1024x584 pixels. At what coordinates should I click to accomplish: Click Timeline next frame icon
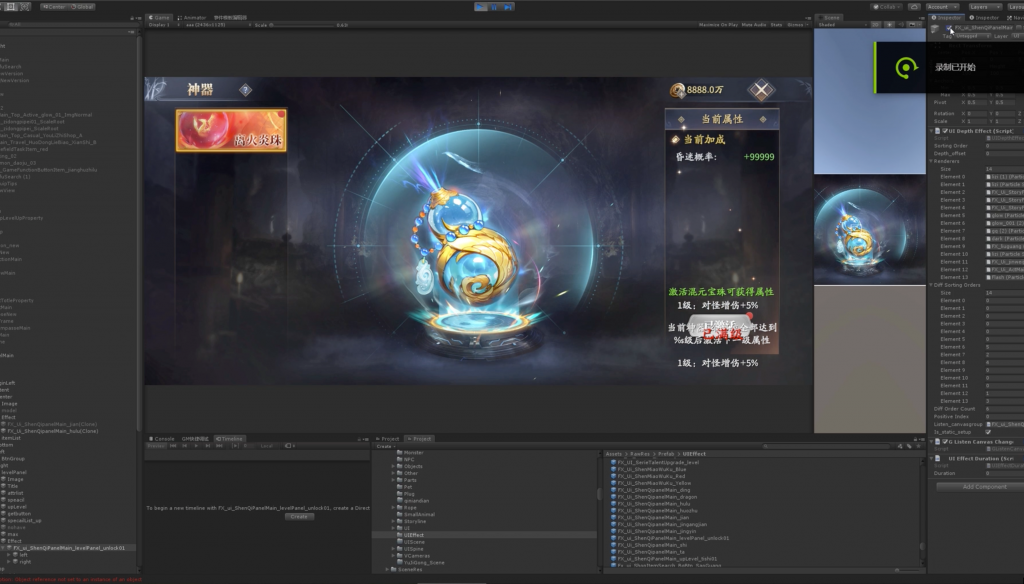click(x=208, y=446)
